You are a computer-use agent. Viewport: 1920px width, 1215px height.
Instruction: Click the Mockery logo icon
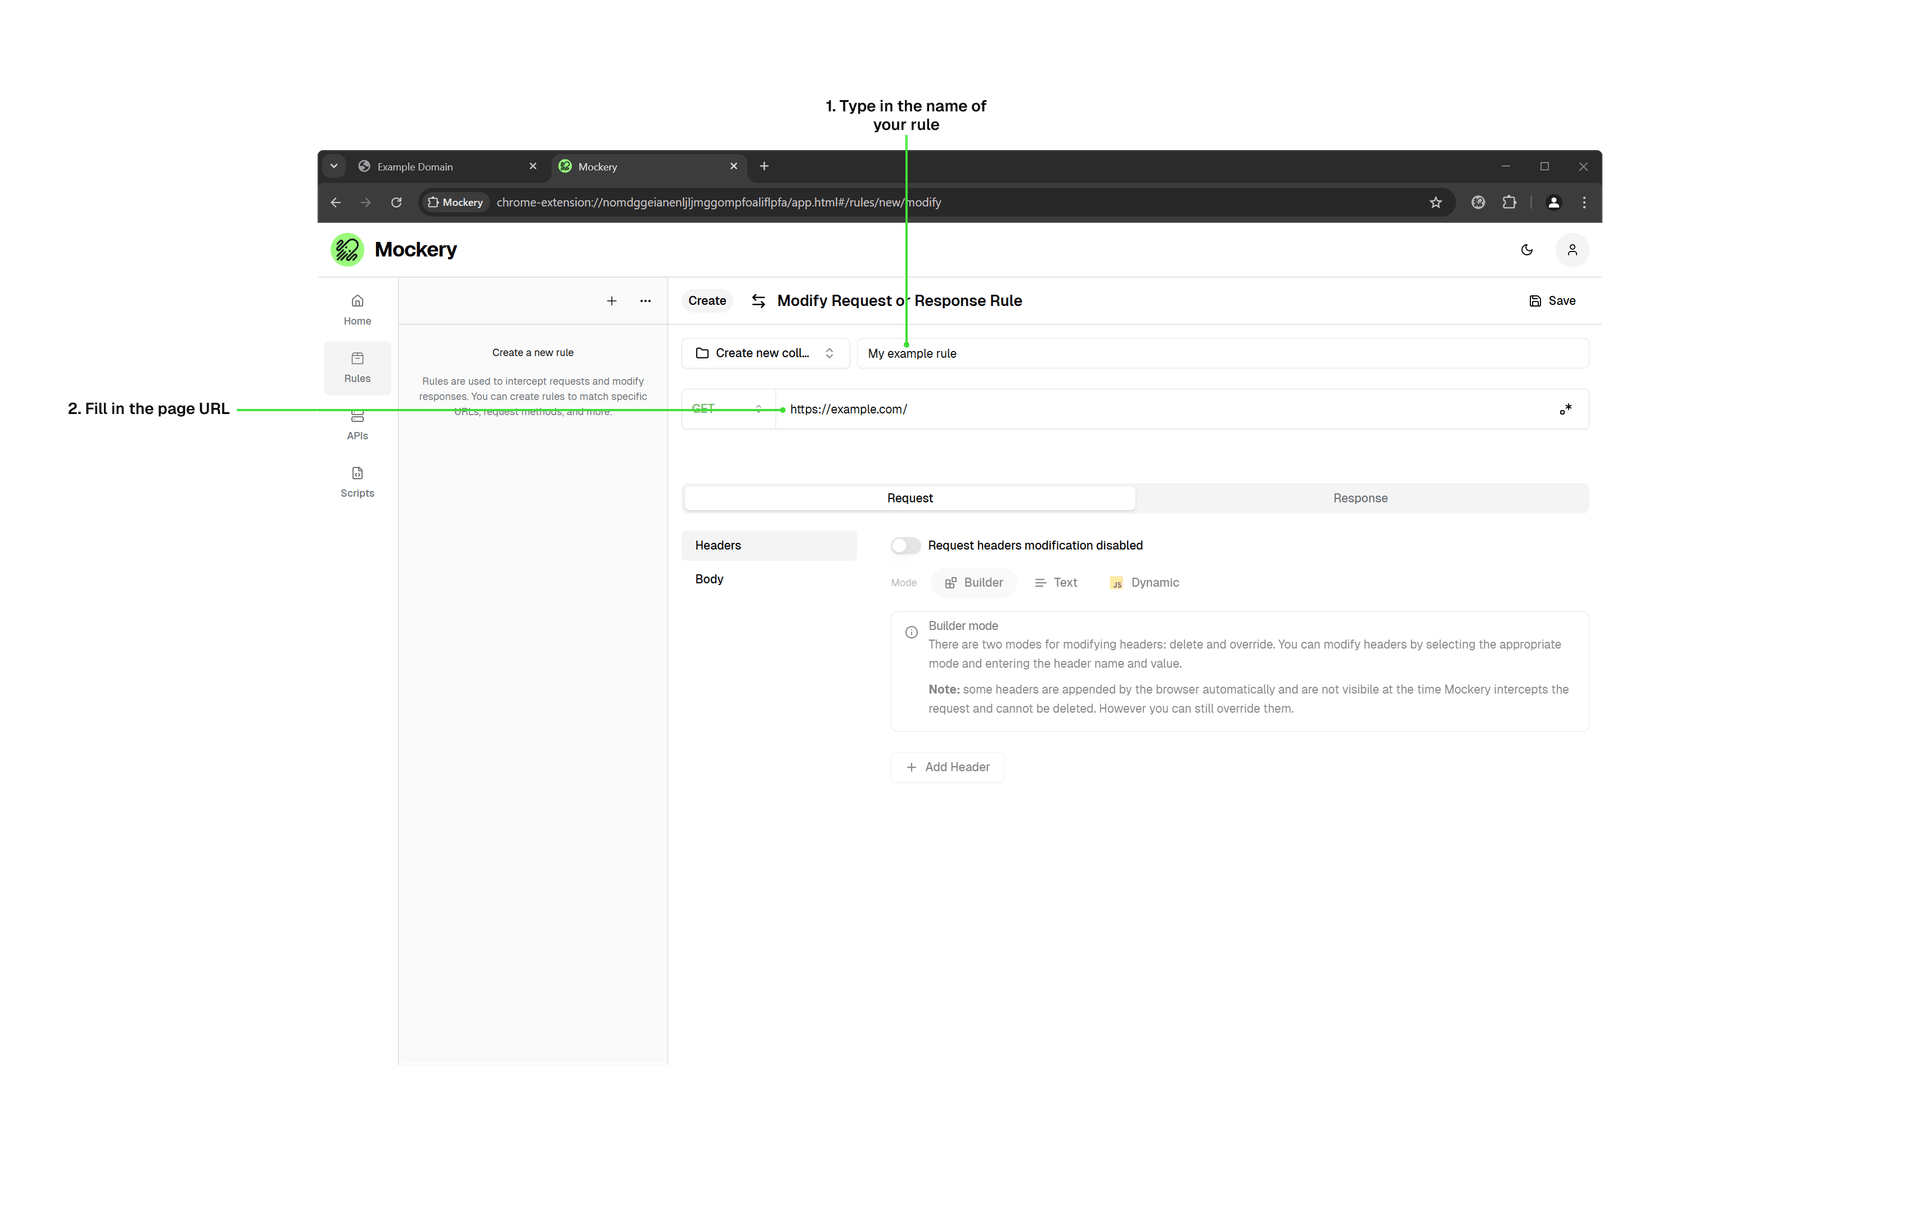click(348, 249)
